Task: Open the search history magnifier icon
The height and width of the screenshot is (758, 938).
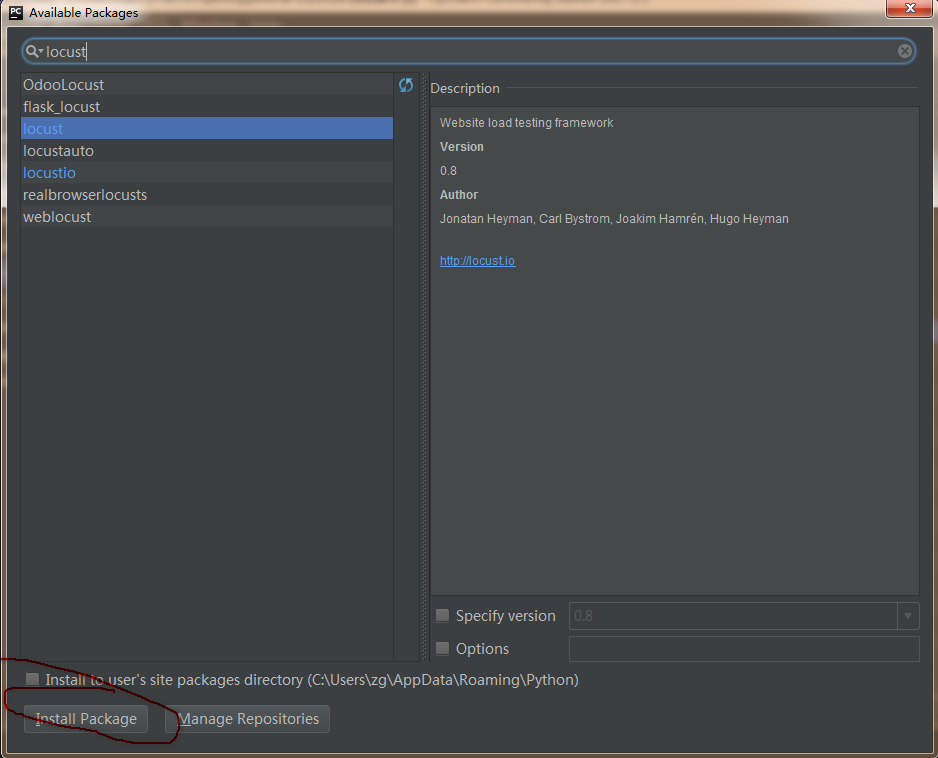Action: coord(34,51)
